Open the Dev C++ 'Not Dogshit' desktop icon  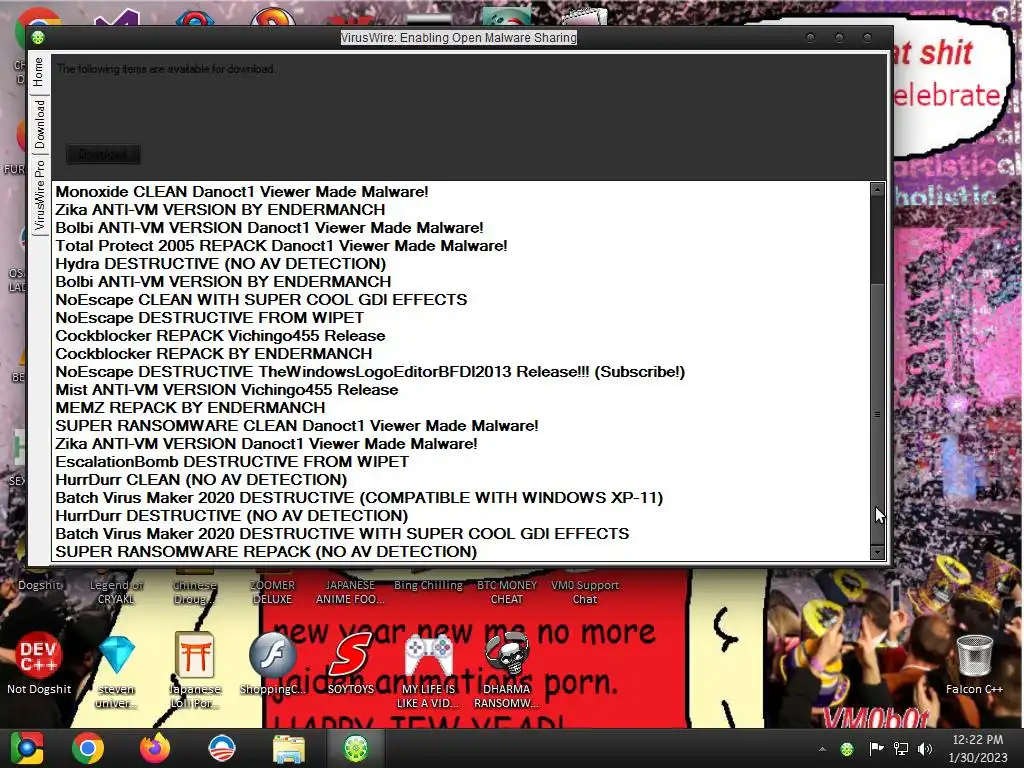coord(39,664)
